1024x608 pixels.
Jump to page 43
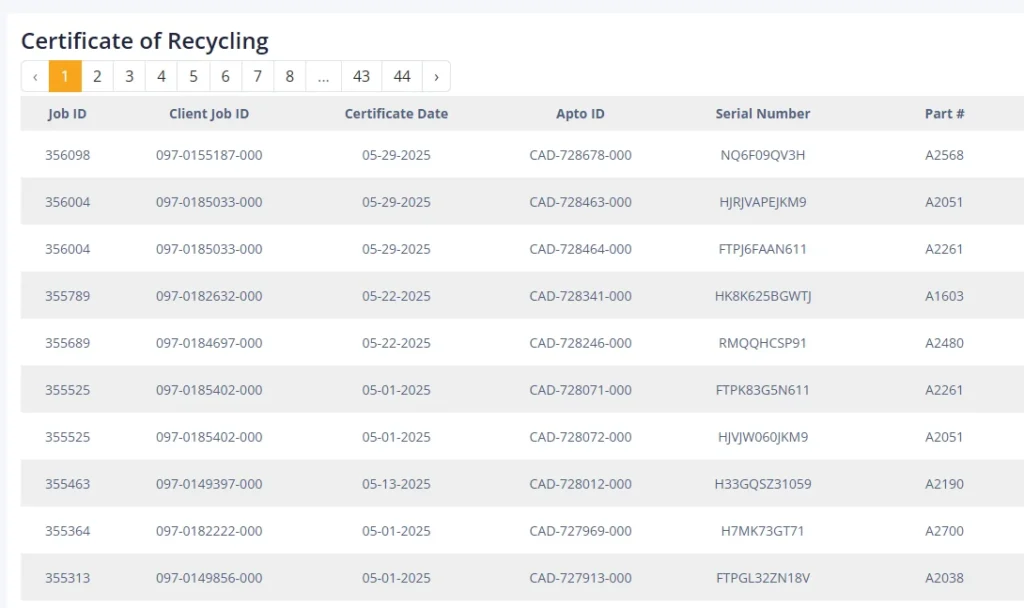pos(361,76)
